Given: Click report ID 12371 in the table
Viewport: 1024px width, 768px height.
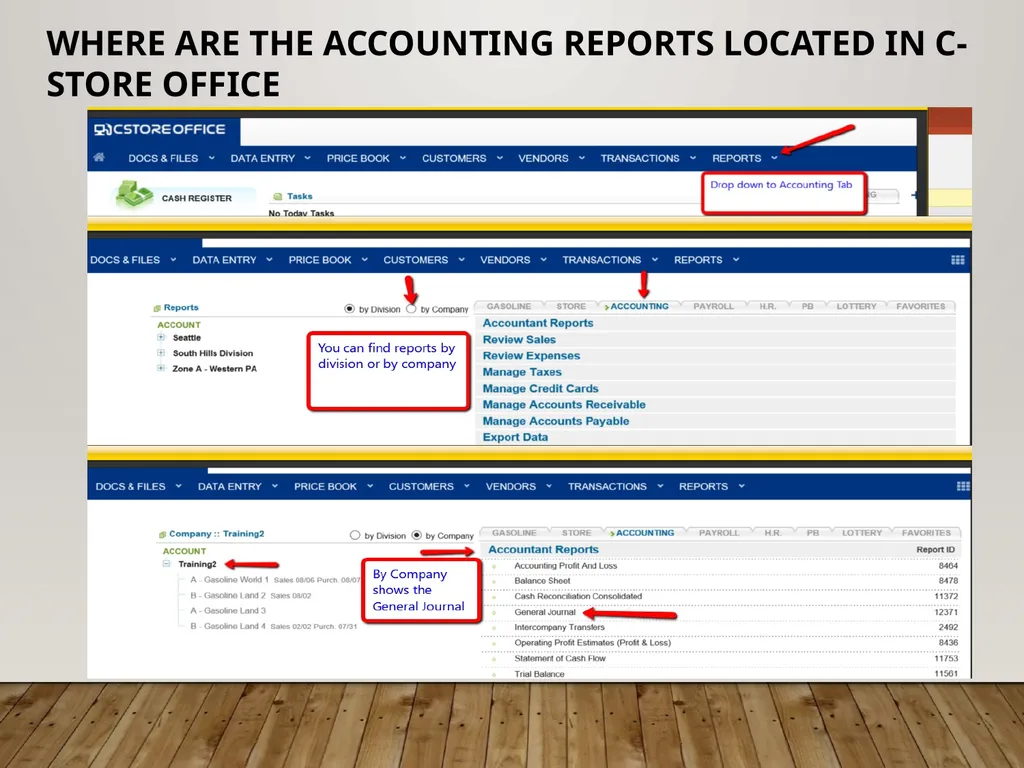Looking at the screenshot, I should click(x=946, y=613).
